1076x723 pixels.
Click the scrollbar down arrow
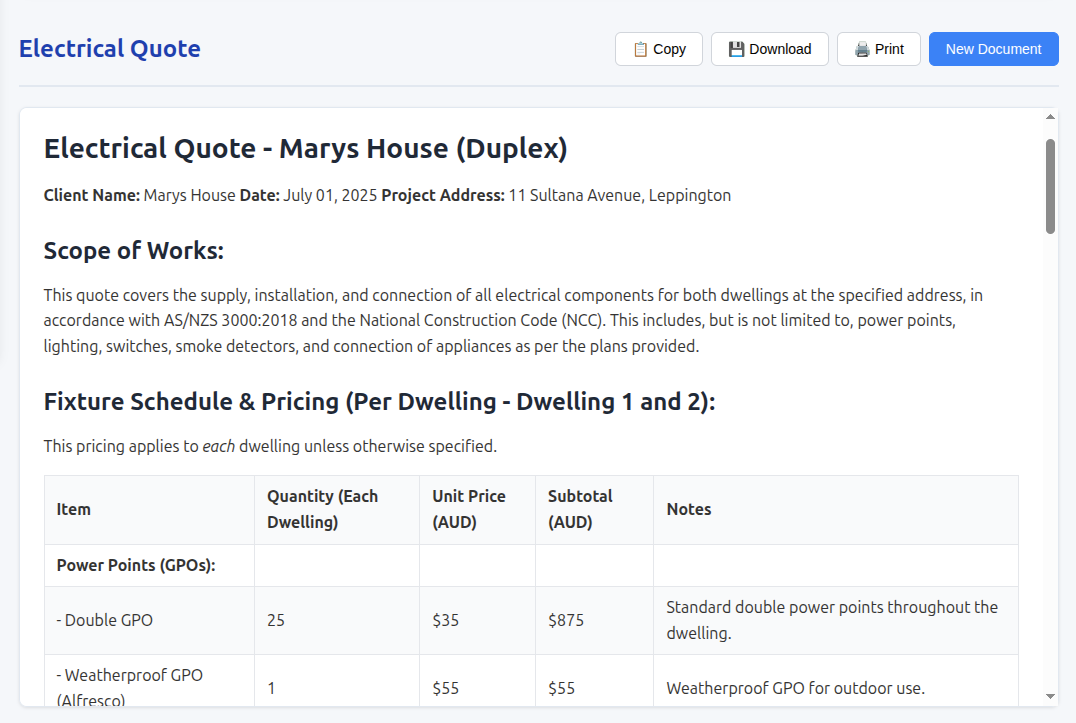click(x=1050, y=696)
